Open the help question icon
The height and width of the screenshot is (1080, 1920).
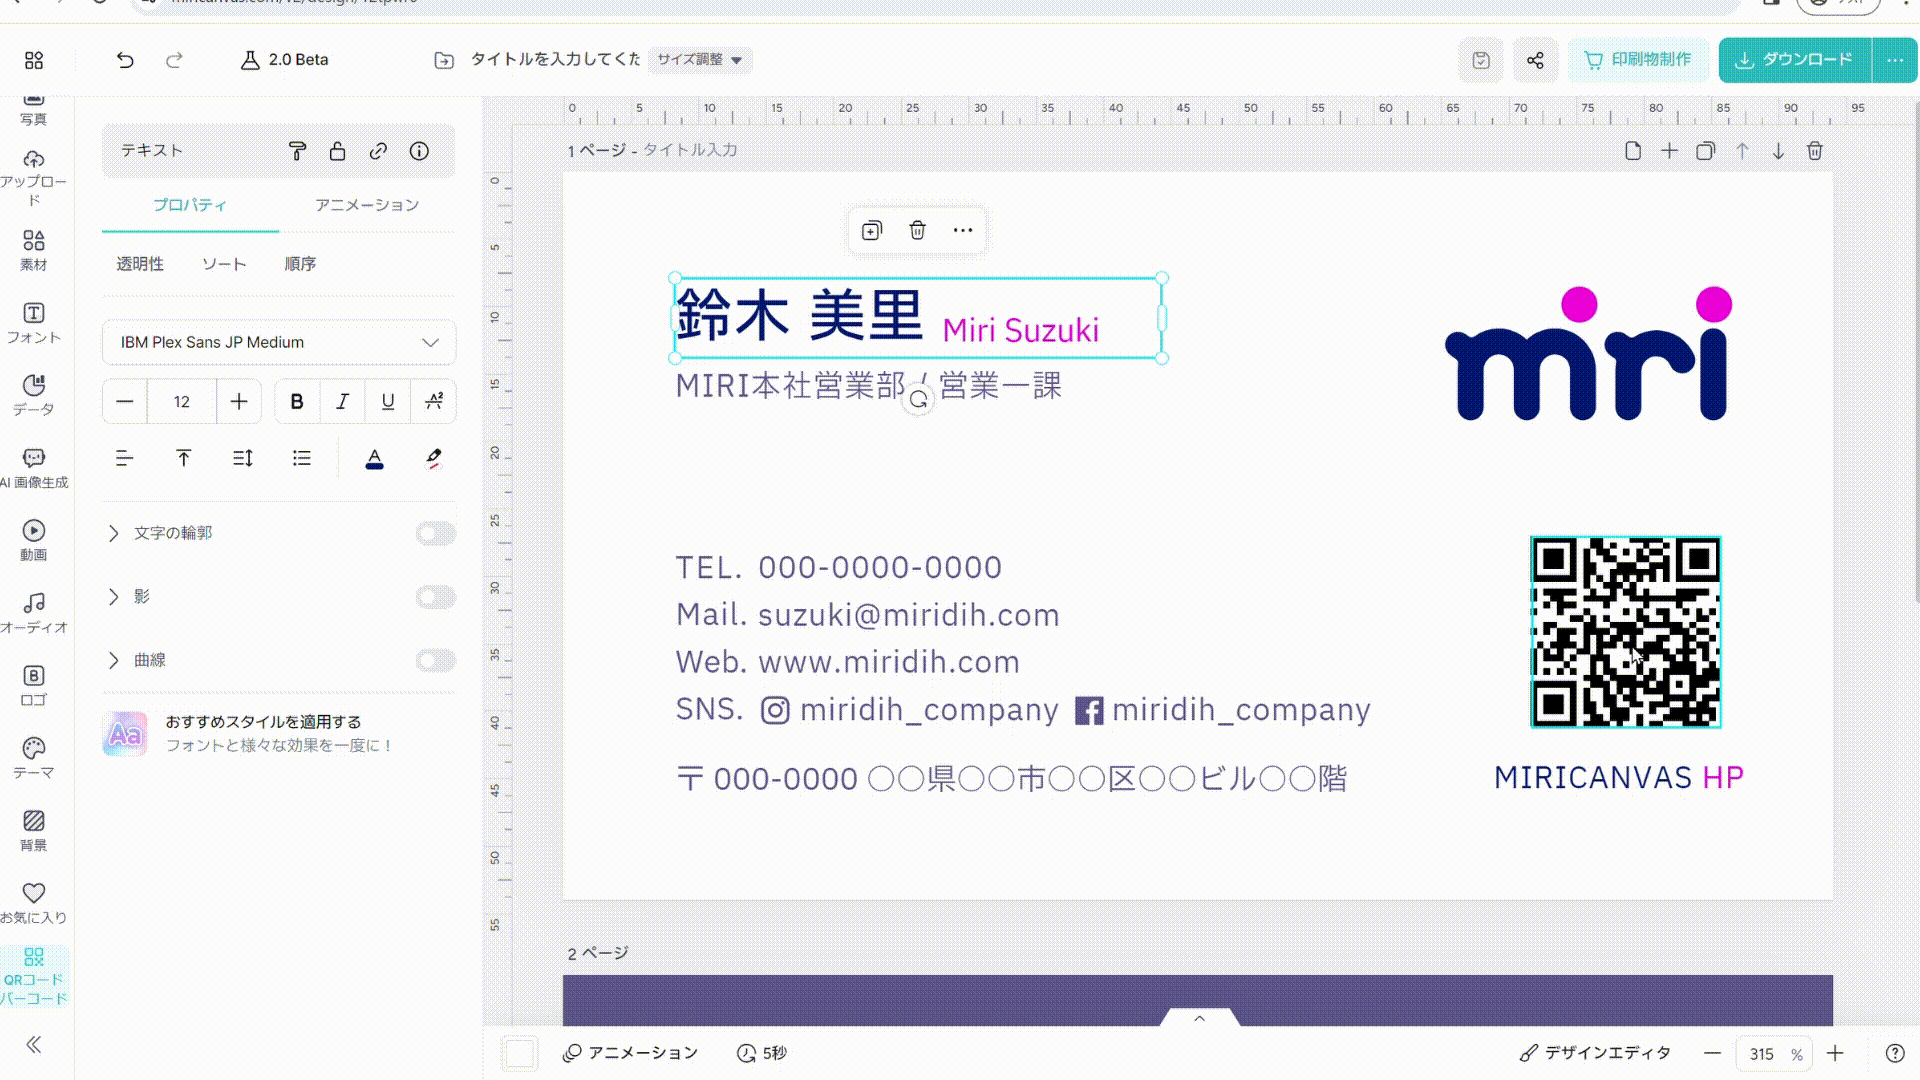tap(1894, 1053)
